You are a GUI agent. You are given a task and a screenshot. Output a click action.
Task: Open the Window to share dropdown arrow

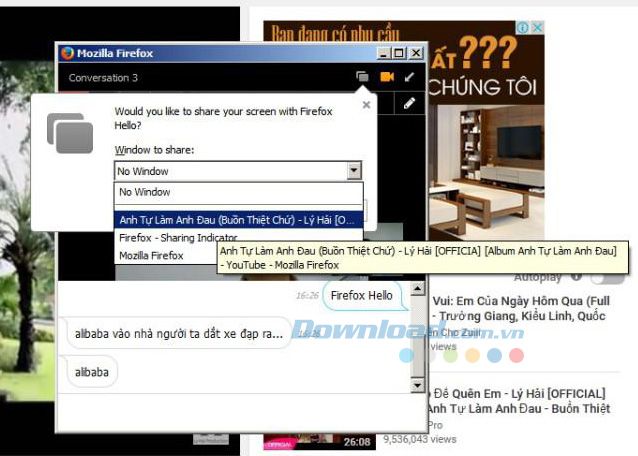point(354,170)
